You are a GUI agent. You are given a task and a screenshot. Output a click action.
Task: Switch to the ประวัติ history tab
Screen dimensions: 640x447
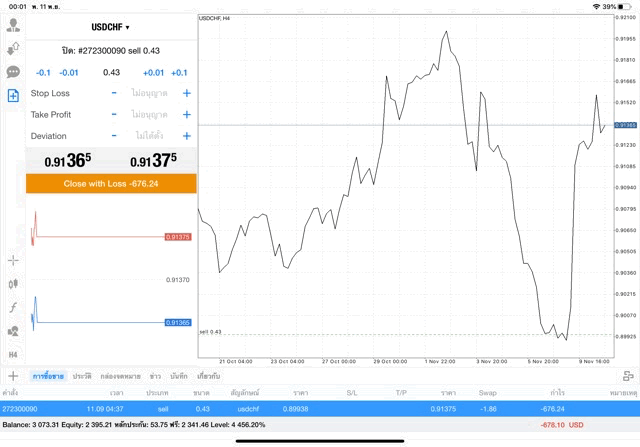coord(82,376)
